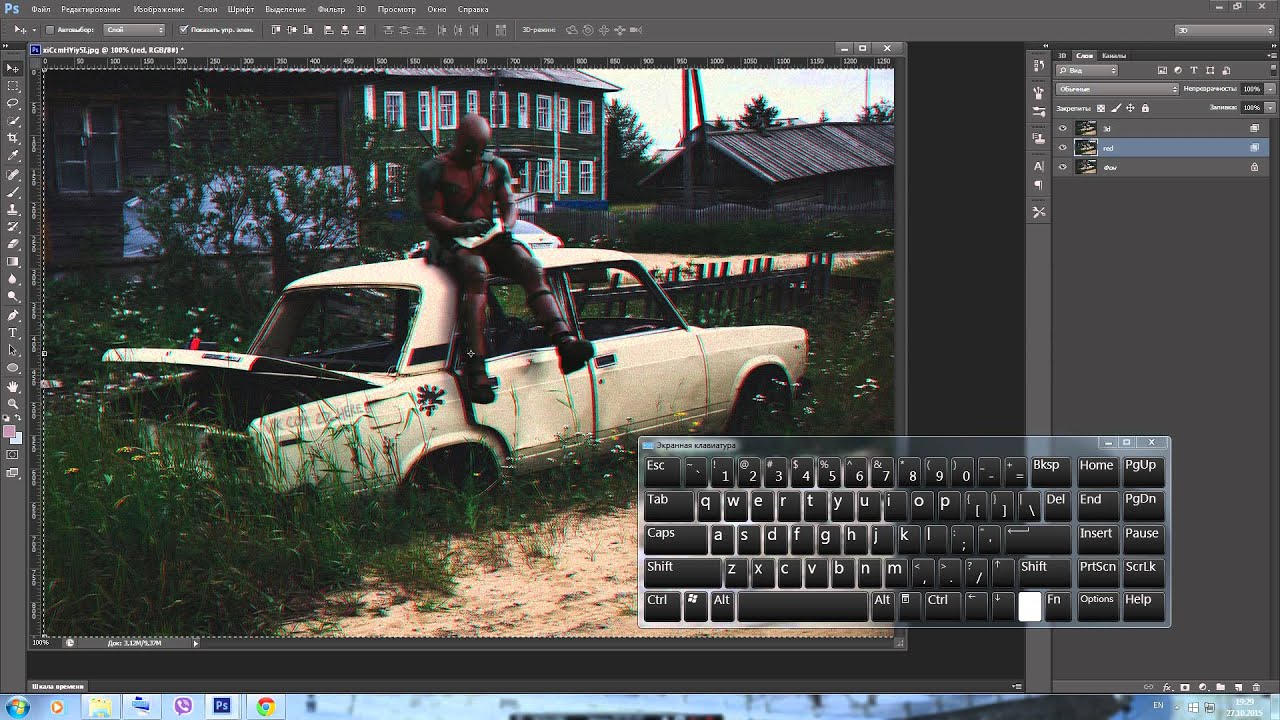Open the Auto-Select Слой dropdown
Screen dimensions: 1280x720
pyautogui.click(x=134, y=30)
